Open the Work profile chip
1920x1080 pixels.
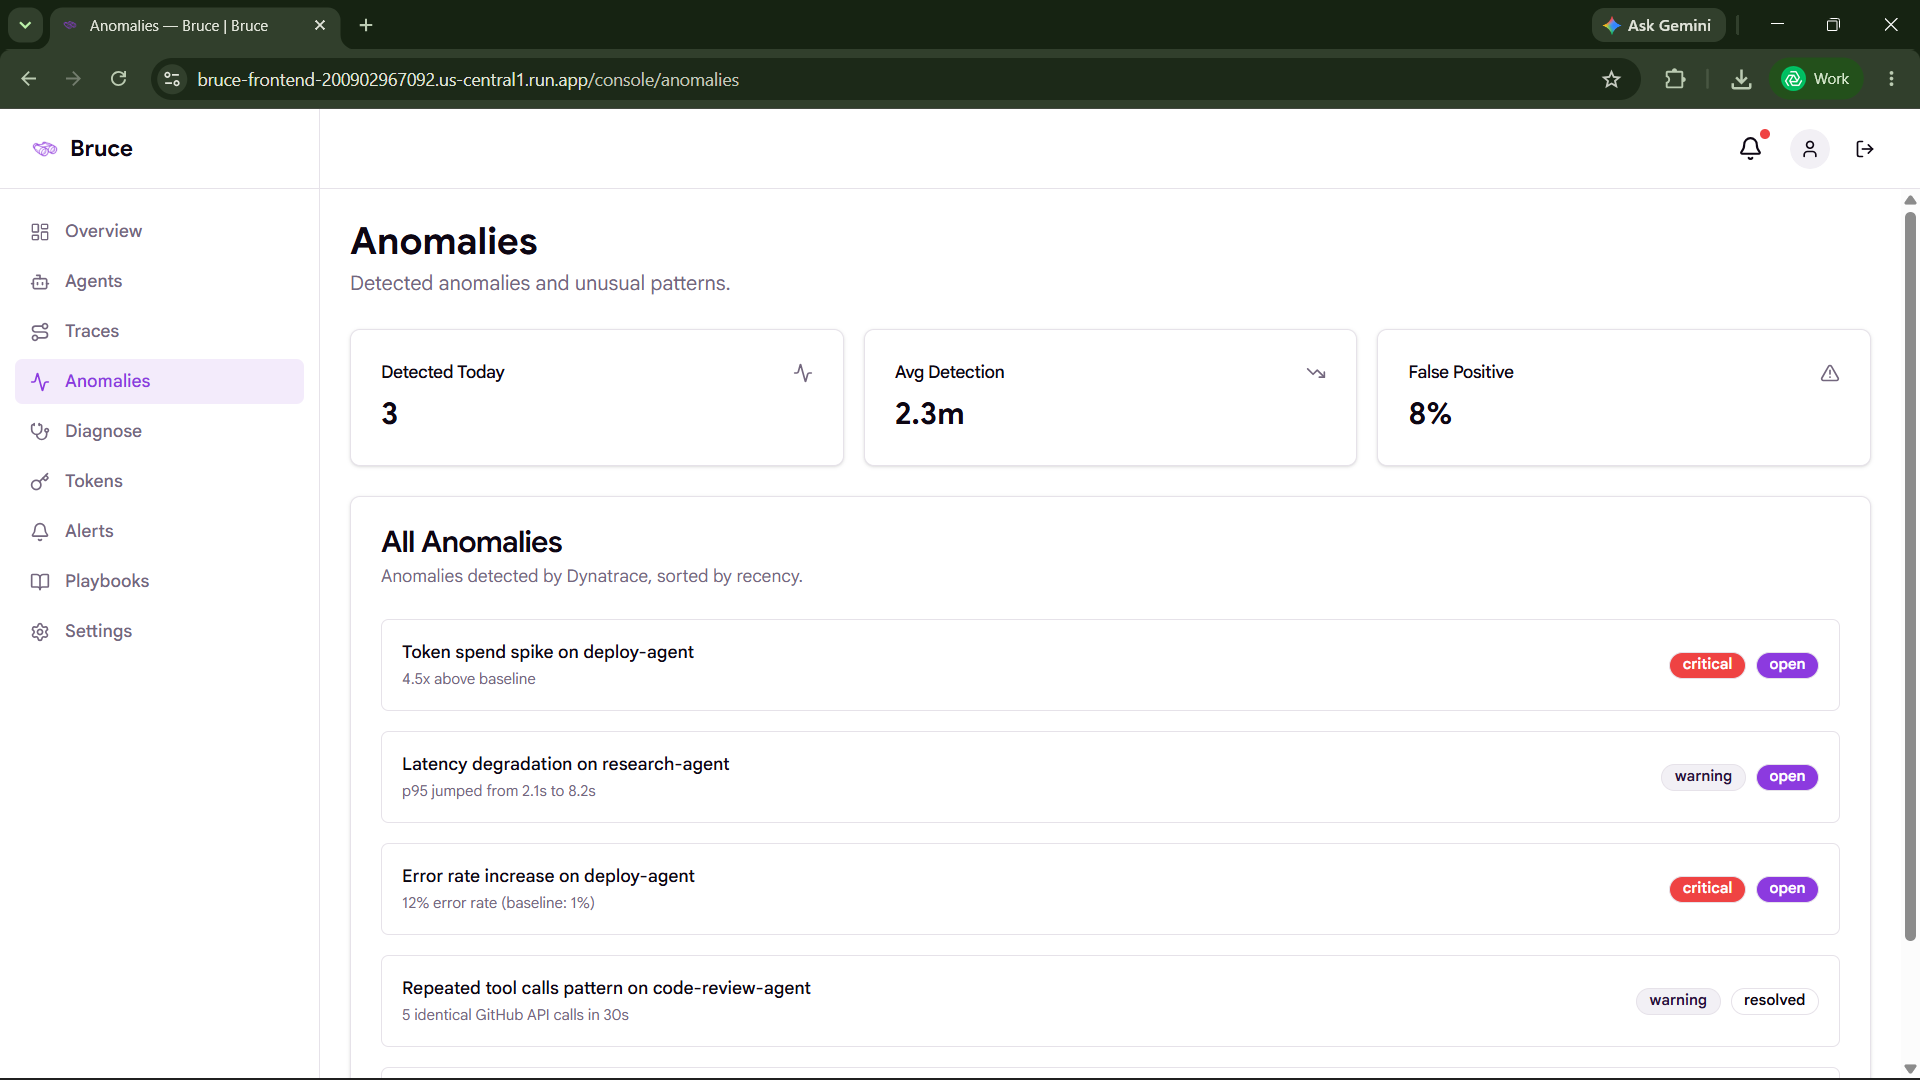(1816, 79)
